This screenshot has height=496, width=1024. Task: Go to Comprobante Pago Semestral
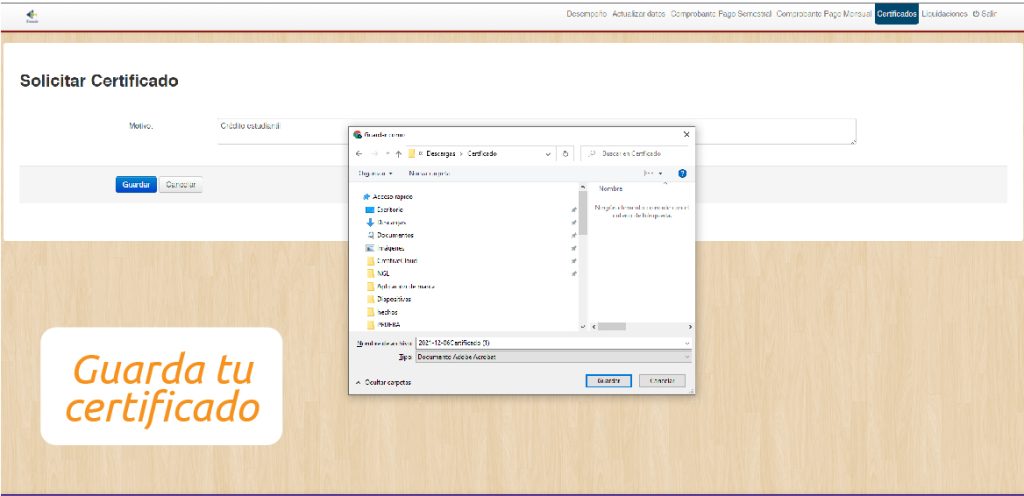(x=721, y=14)
